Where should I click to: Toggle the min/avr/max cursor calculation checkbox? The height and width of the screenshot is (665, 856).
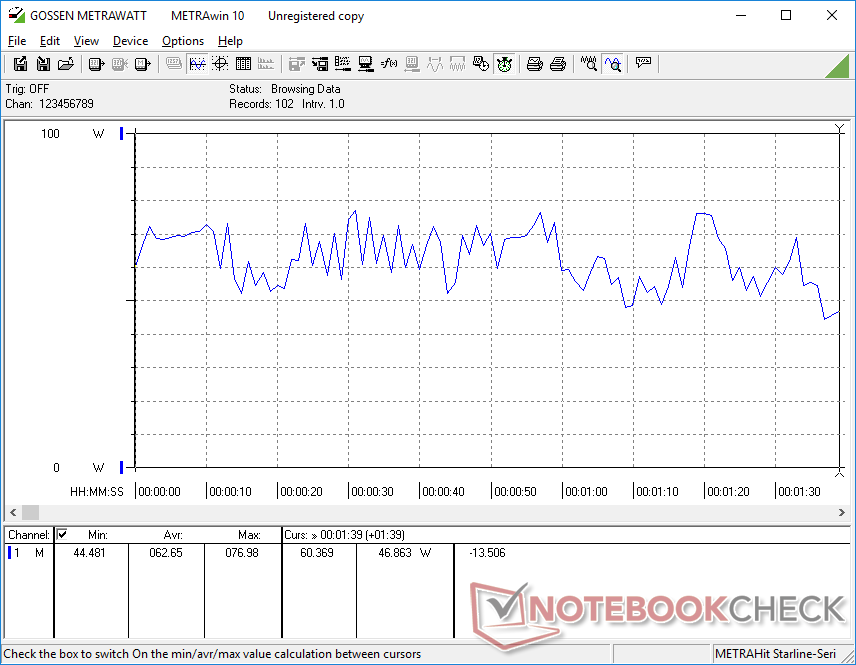coord(62,534)
